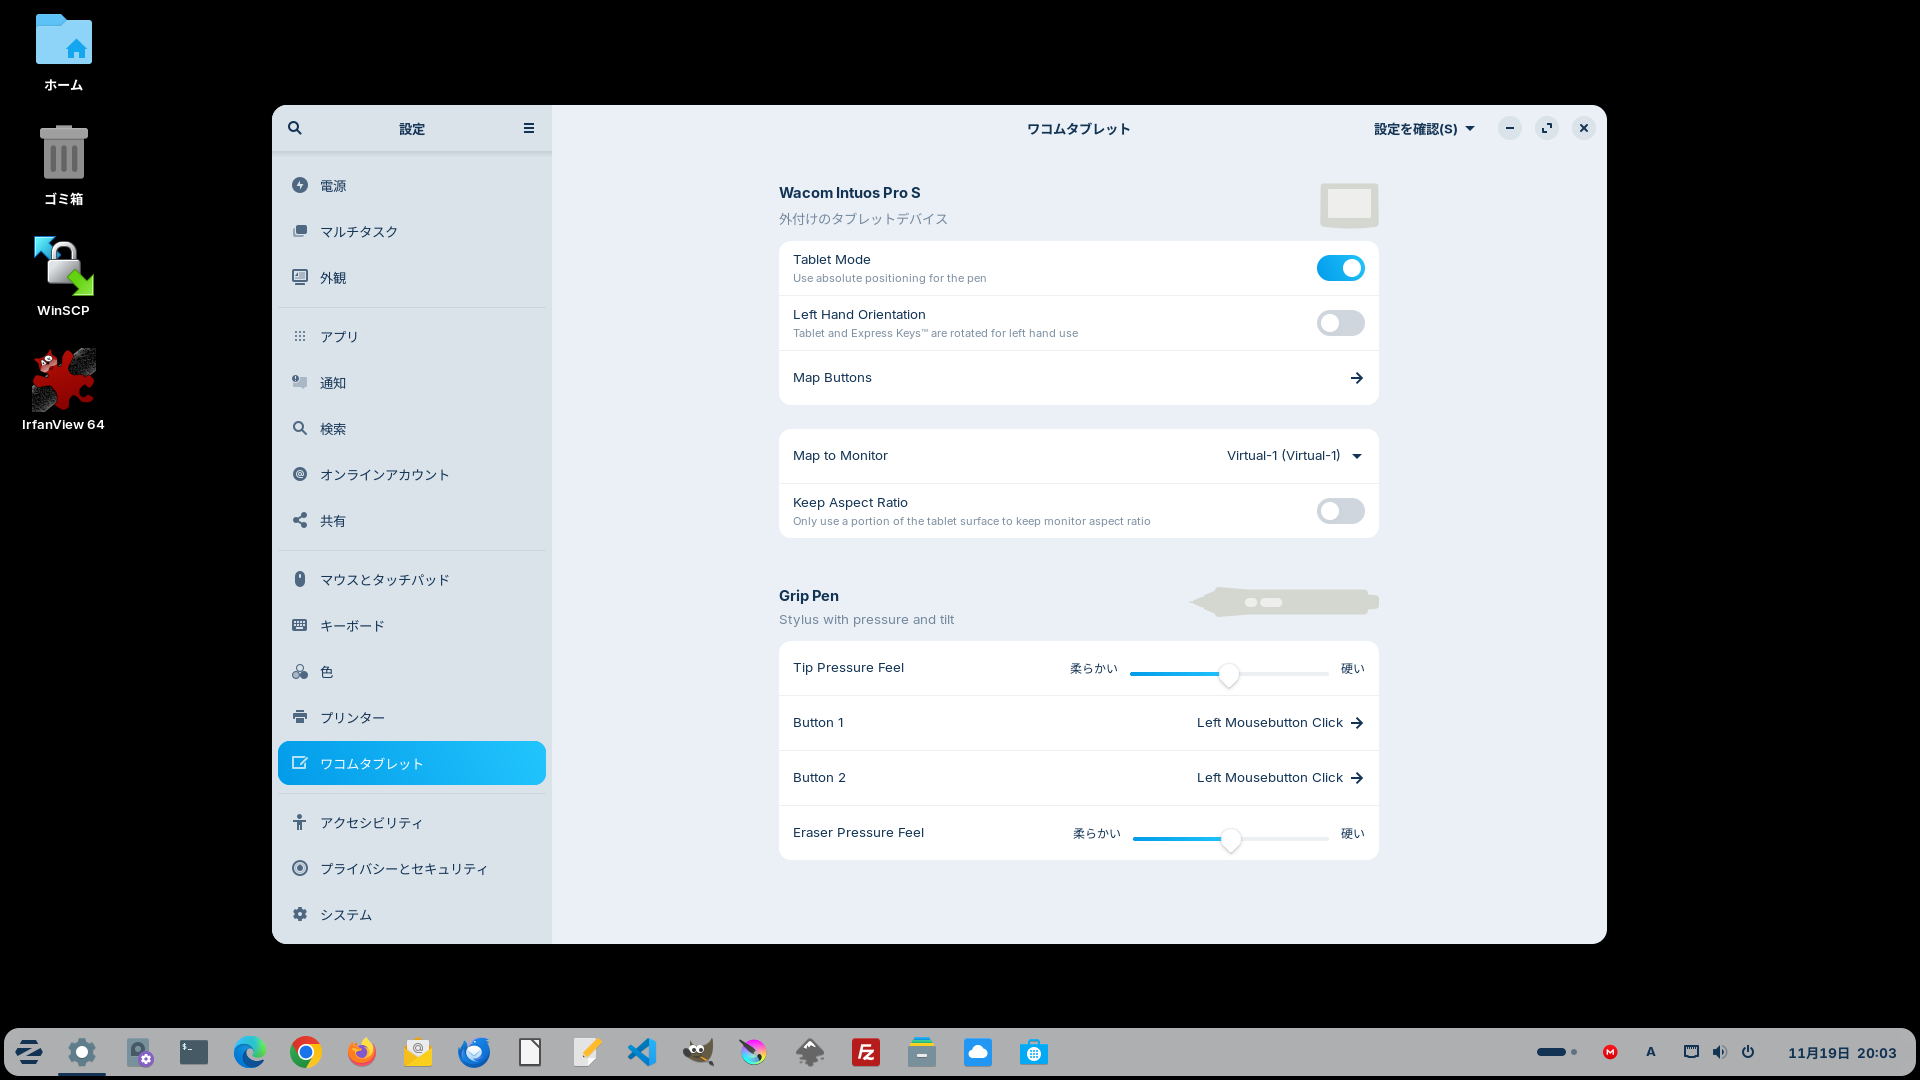The width and height of the screenshot is (1920, 1080).
Task: Click the volume icon in system tray
Action: point(1719,1052)
